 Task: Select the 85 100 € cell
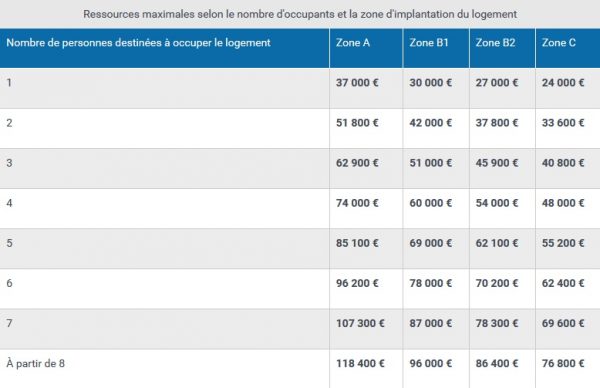pos(366,249)
